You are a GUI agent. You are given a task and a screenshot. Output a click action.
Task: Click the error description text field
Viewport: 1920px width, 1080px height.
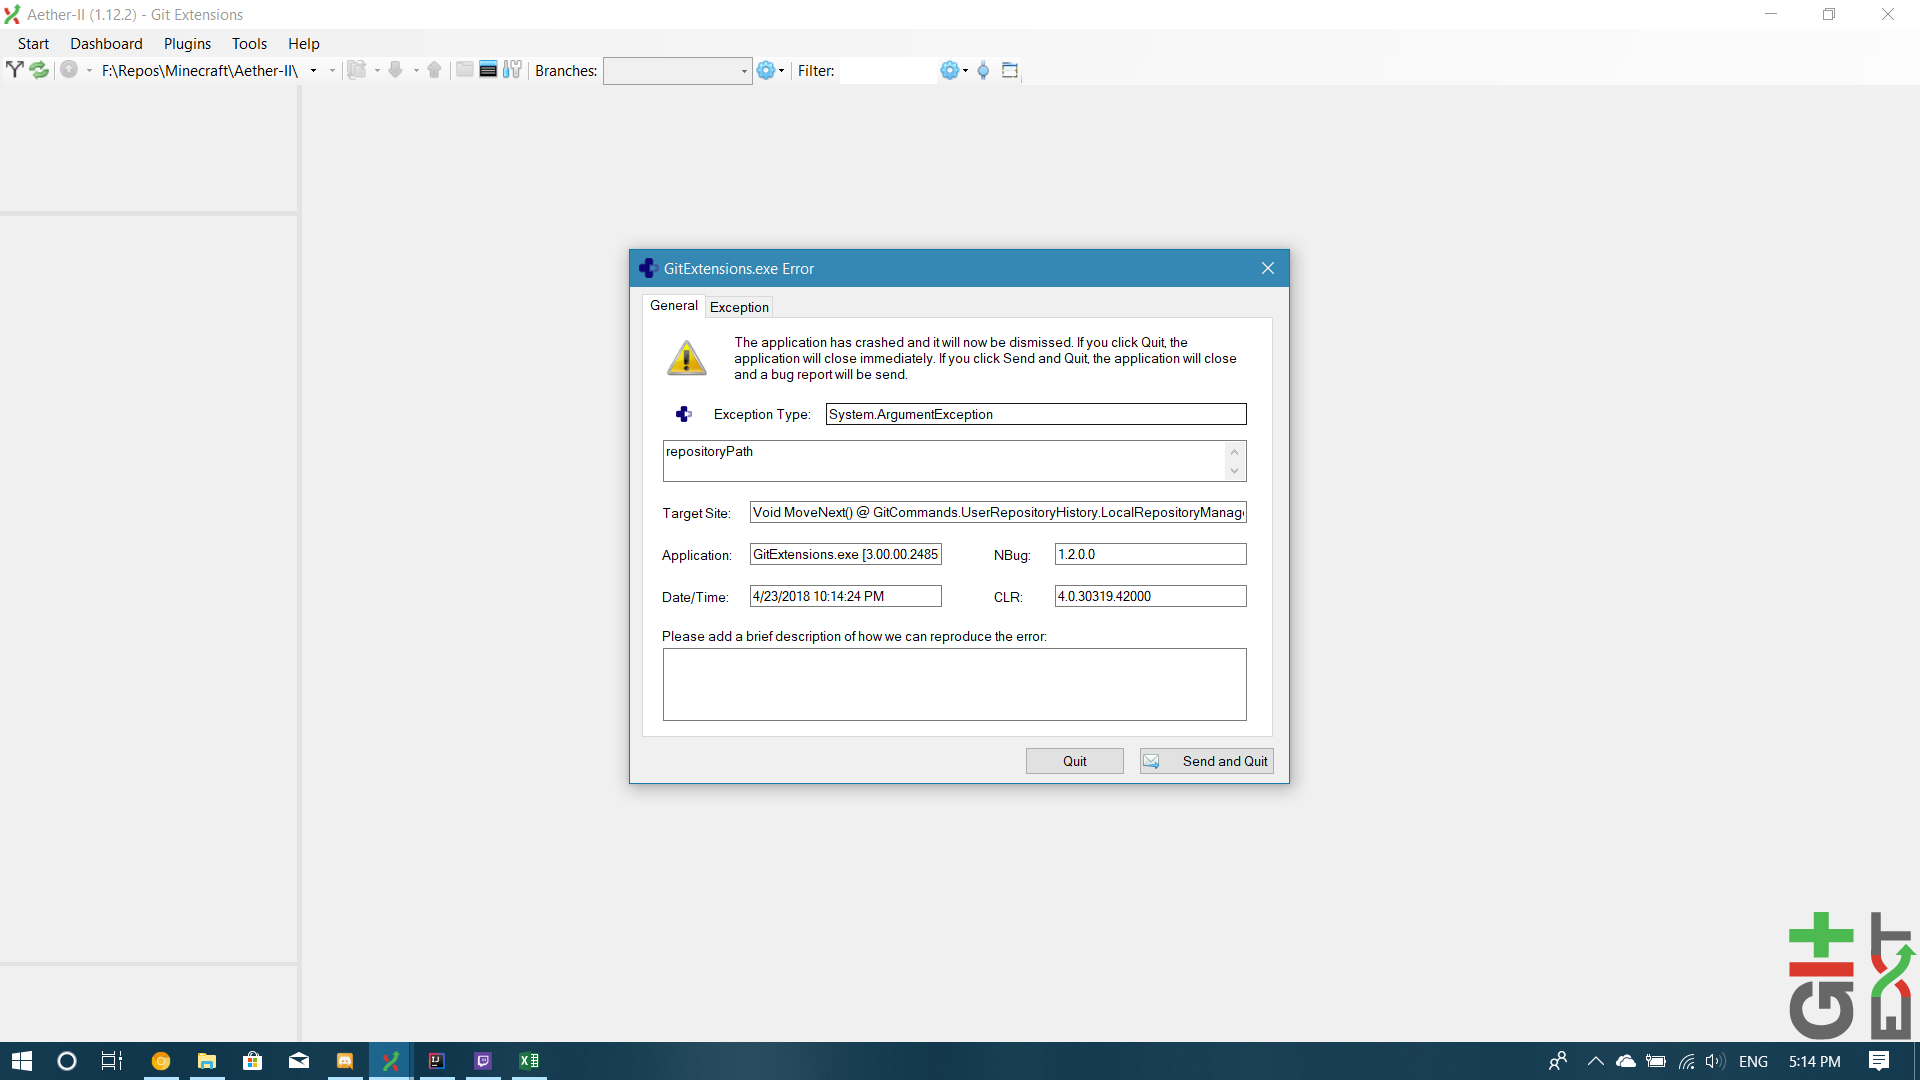pyautogui.click(x=954, y=684)
